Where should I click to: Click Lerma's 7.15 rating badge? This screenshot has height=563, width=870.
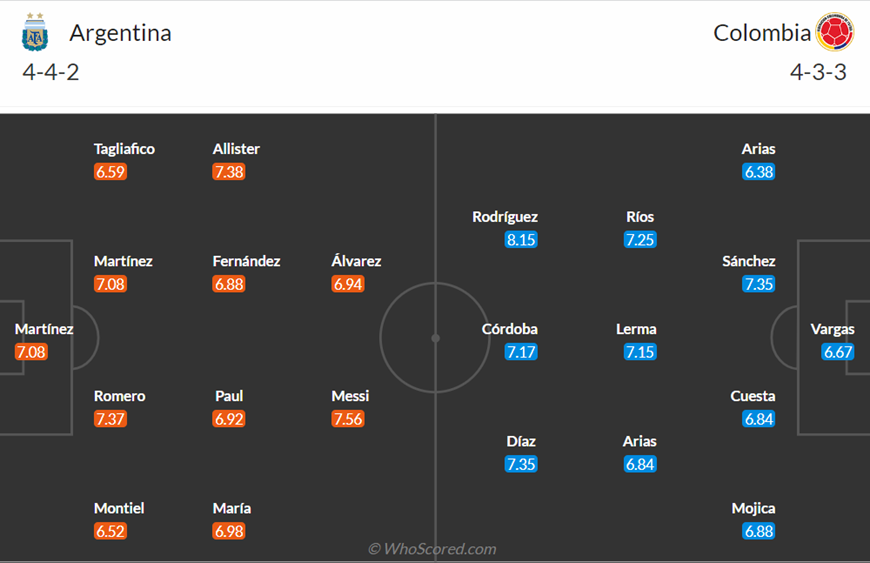click(x=640, y=352)
